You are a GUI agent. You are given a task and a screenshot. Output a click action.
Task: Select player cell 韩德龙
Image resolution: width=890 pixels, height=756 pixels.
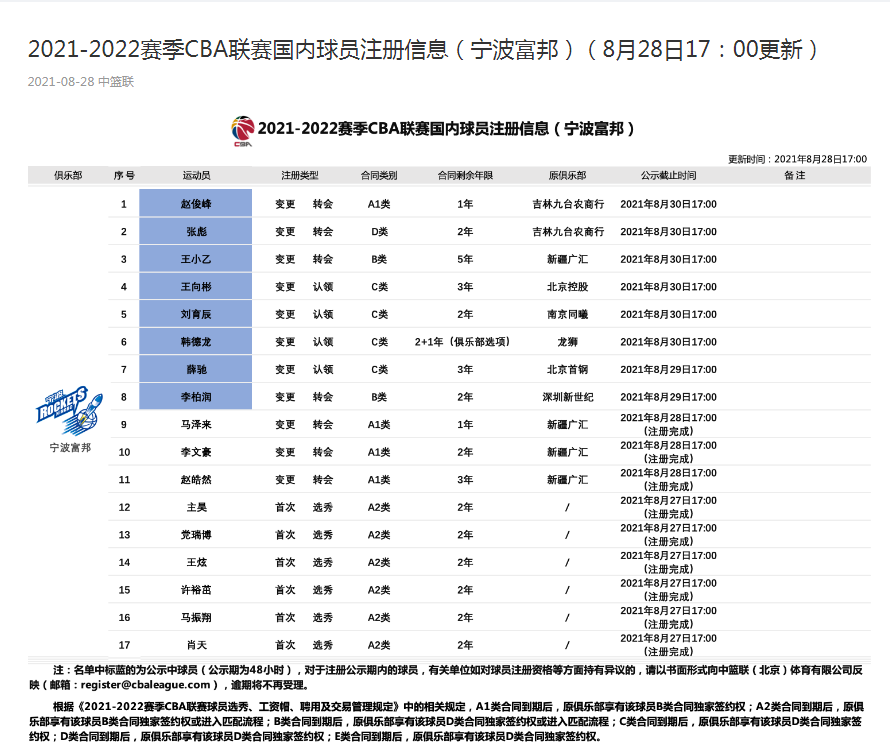[196, 342]
